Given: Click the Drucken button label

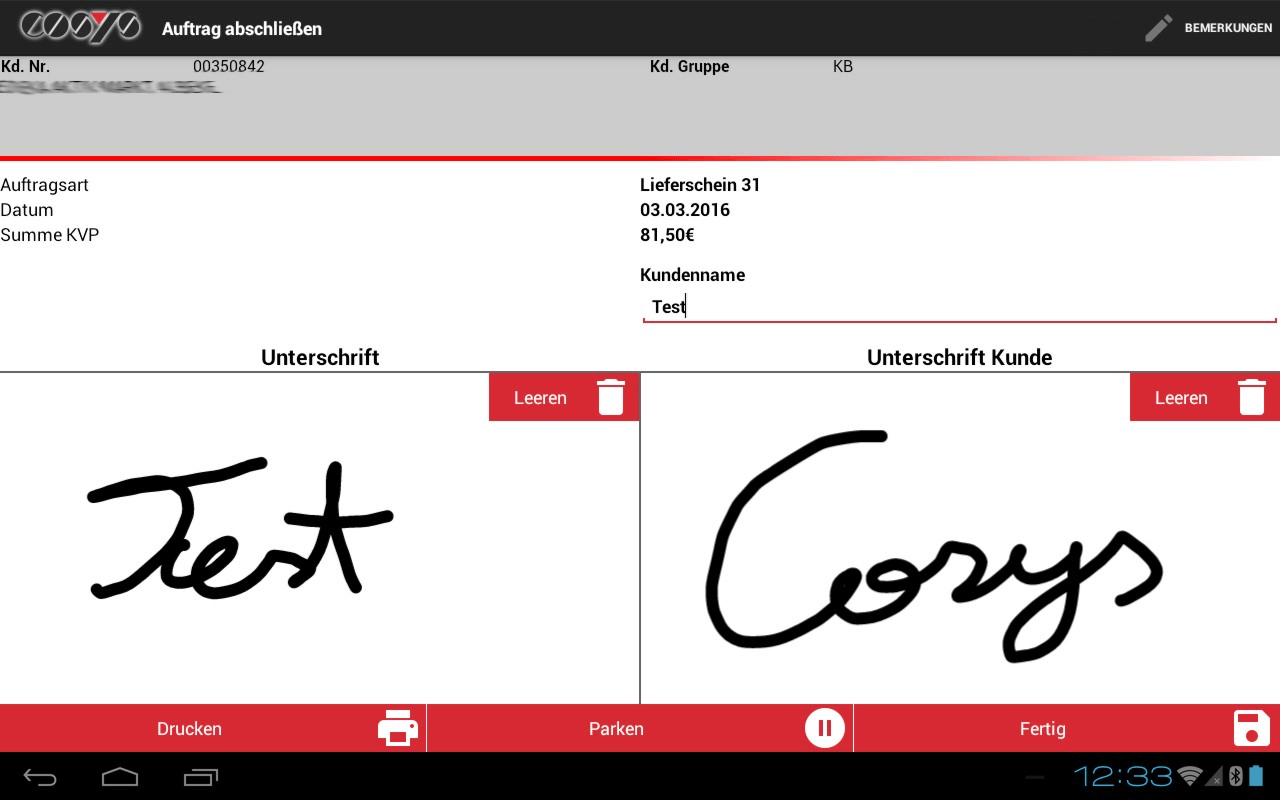Looking at the screenshot, I should pos(189,729).
